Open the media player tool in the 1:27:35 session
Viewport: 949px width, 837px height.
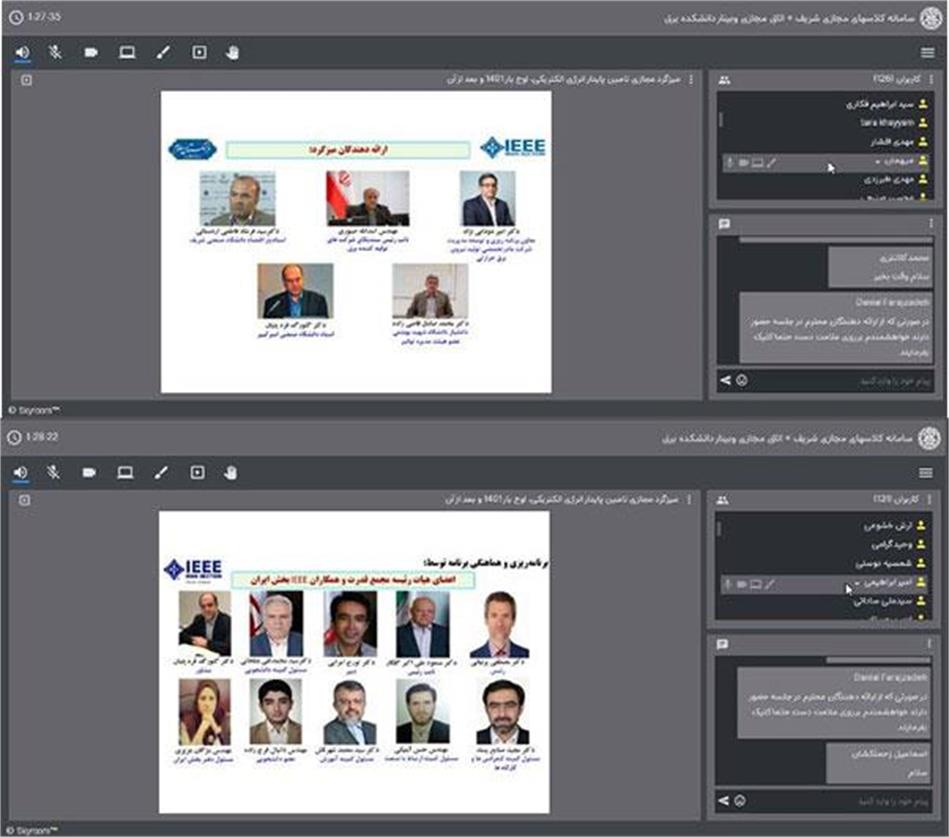[198, 53]
